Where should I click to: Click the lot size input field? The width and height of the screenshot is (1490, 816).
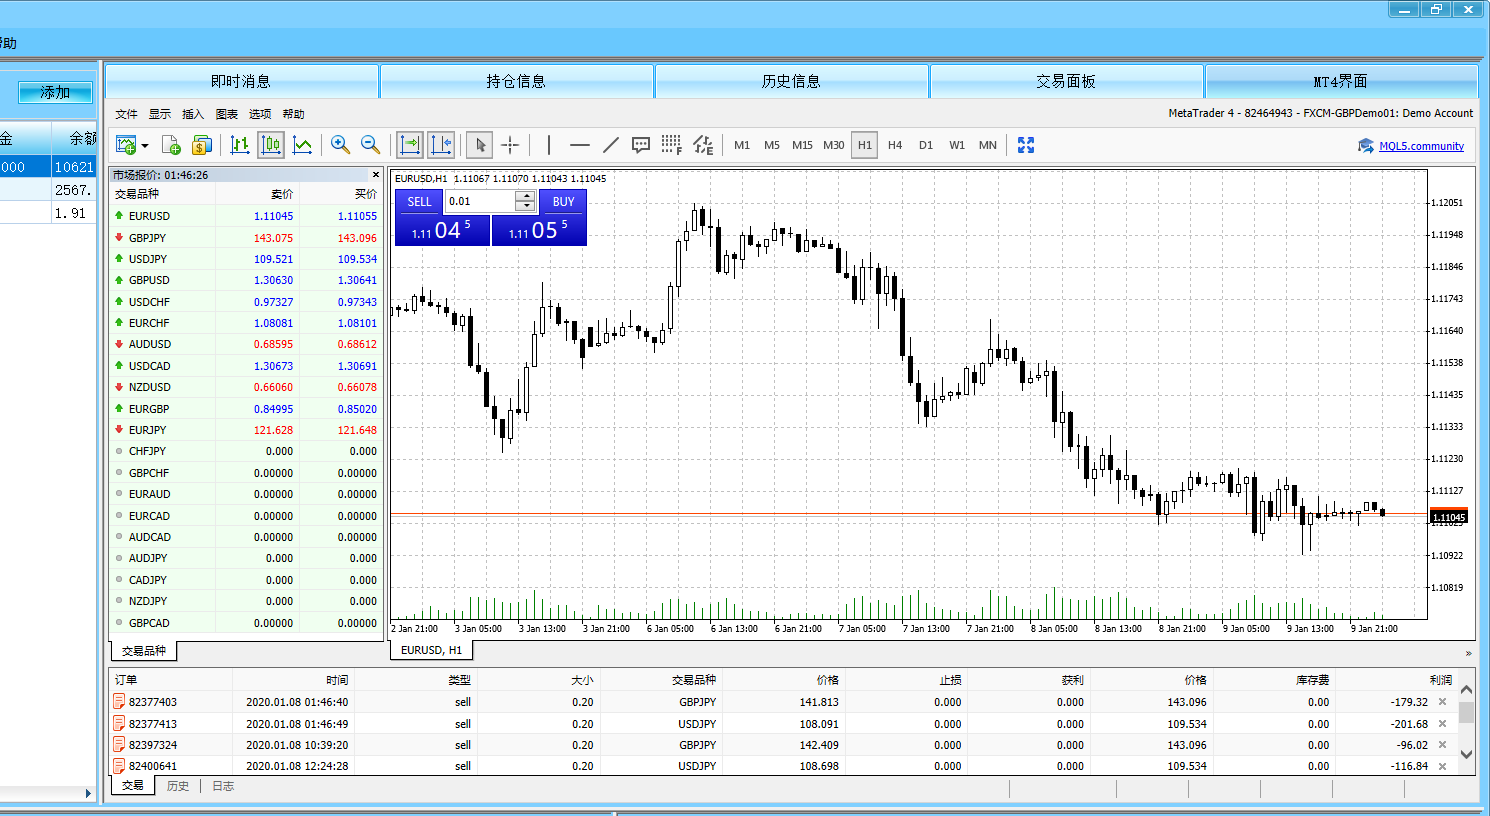480,201
